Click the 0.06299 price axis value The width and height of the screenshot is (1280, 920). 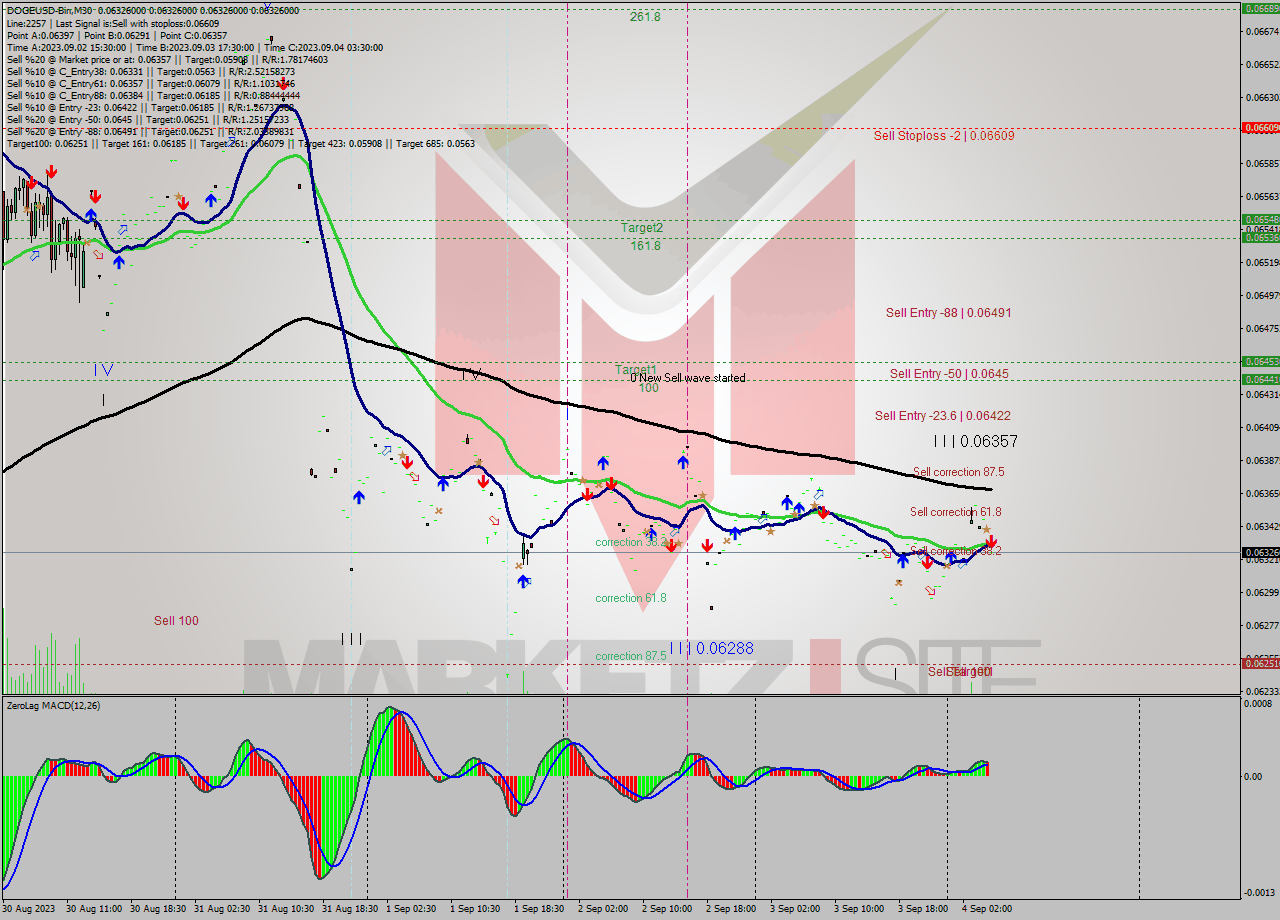[x=1262, y=592]
